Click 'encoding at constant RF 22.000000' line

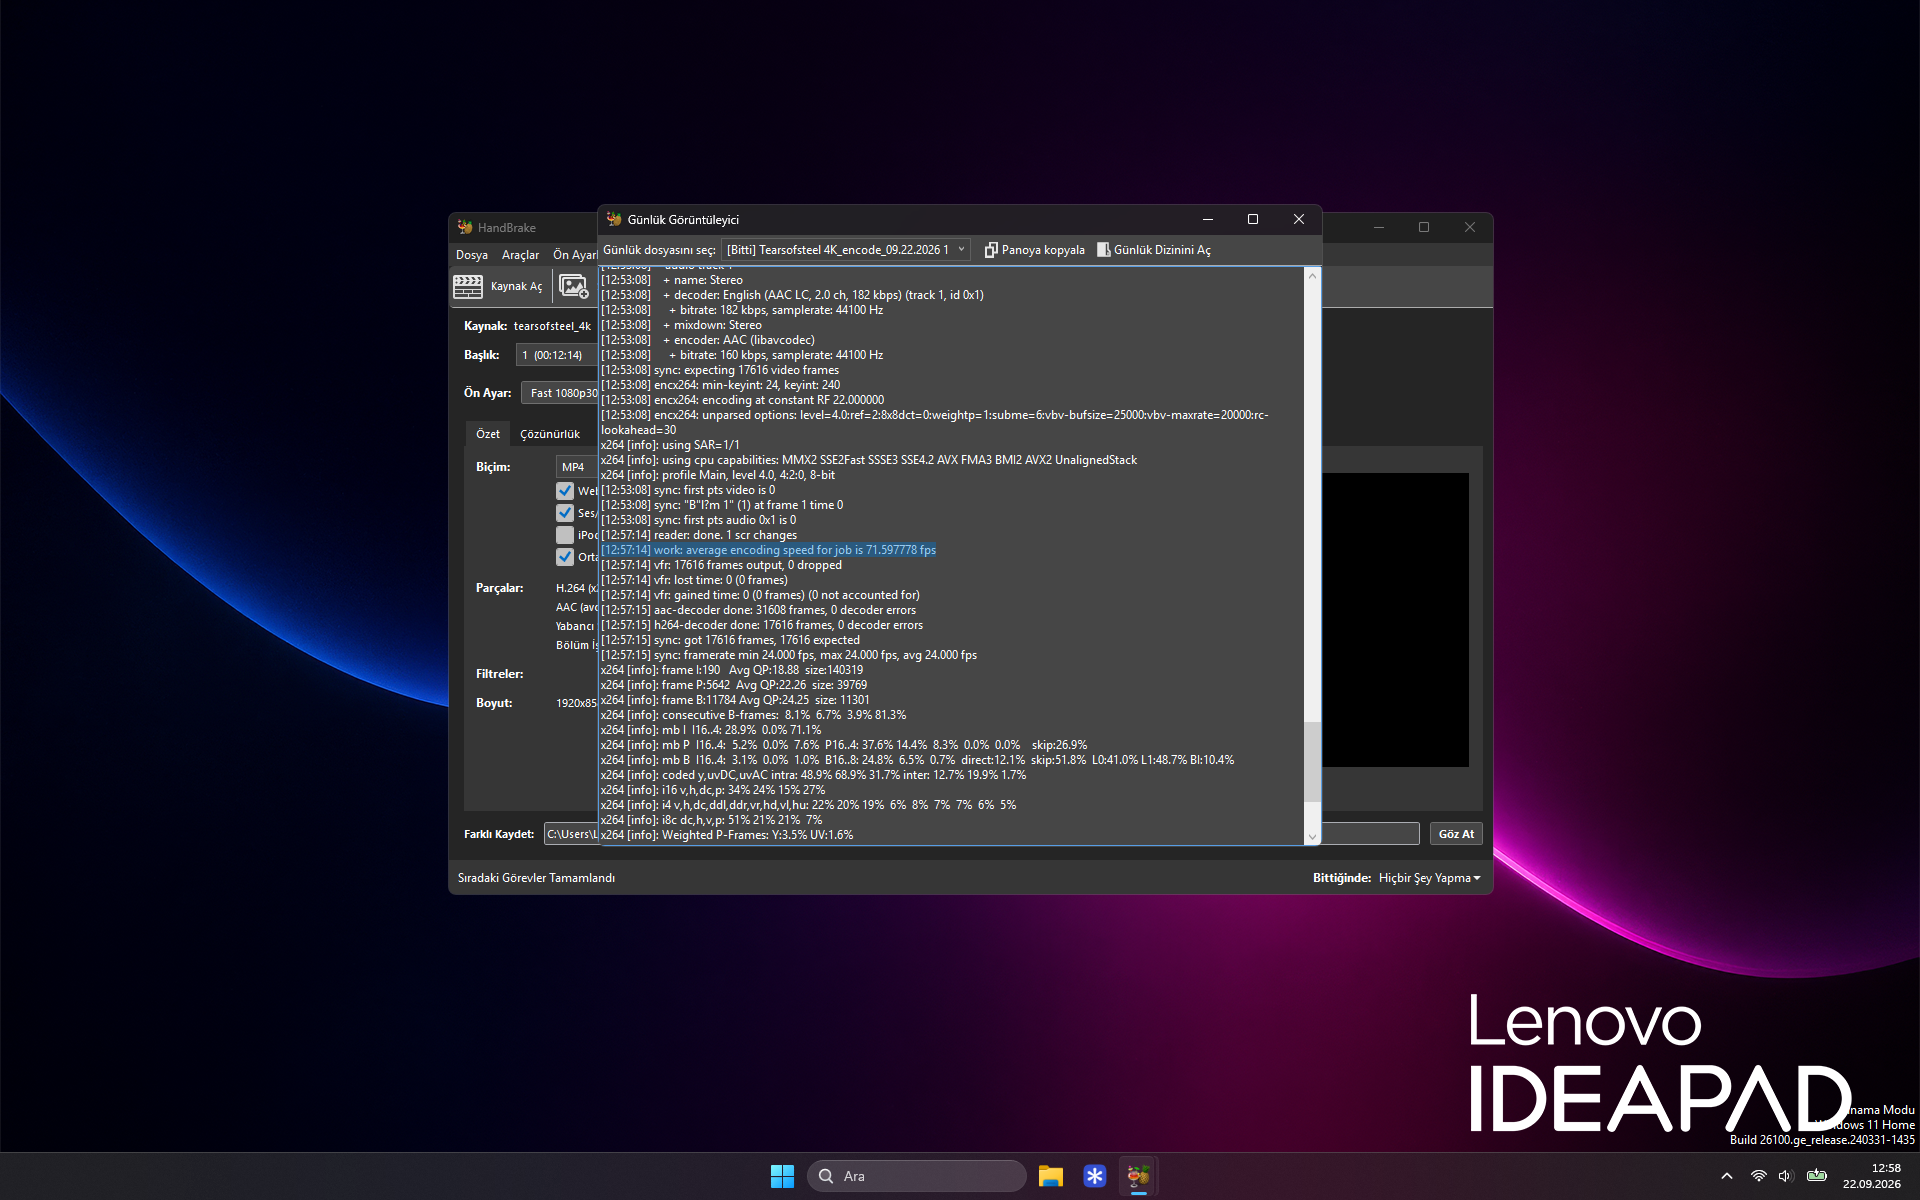pos(742,400)
